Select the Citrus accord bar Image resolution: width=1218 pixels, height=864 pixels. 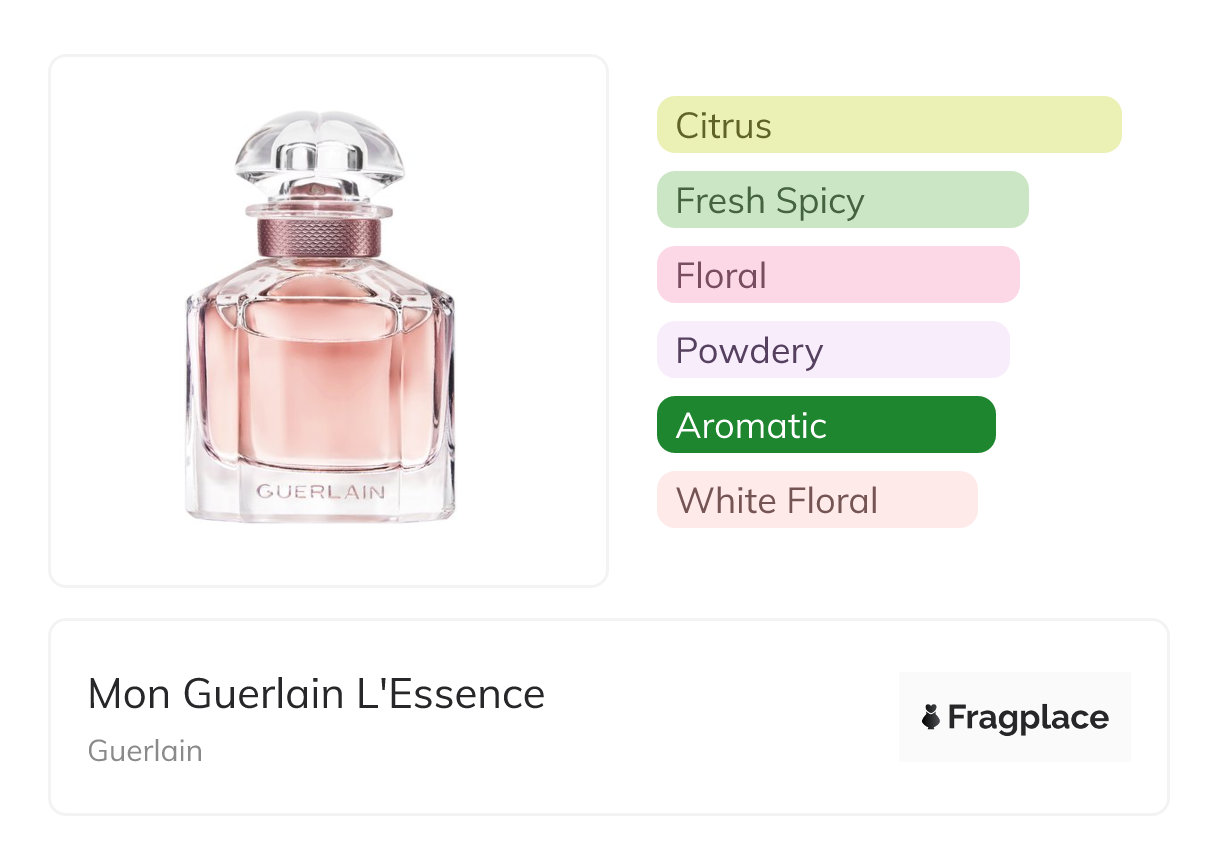[x=888, y=125]
